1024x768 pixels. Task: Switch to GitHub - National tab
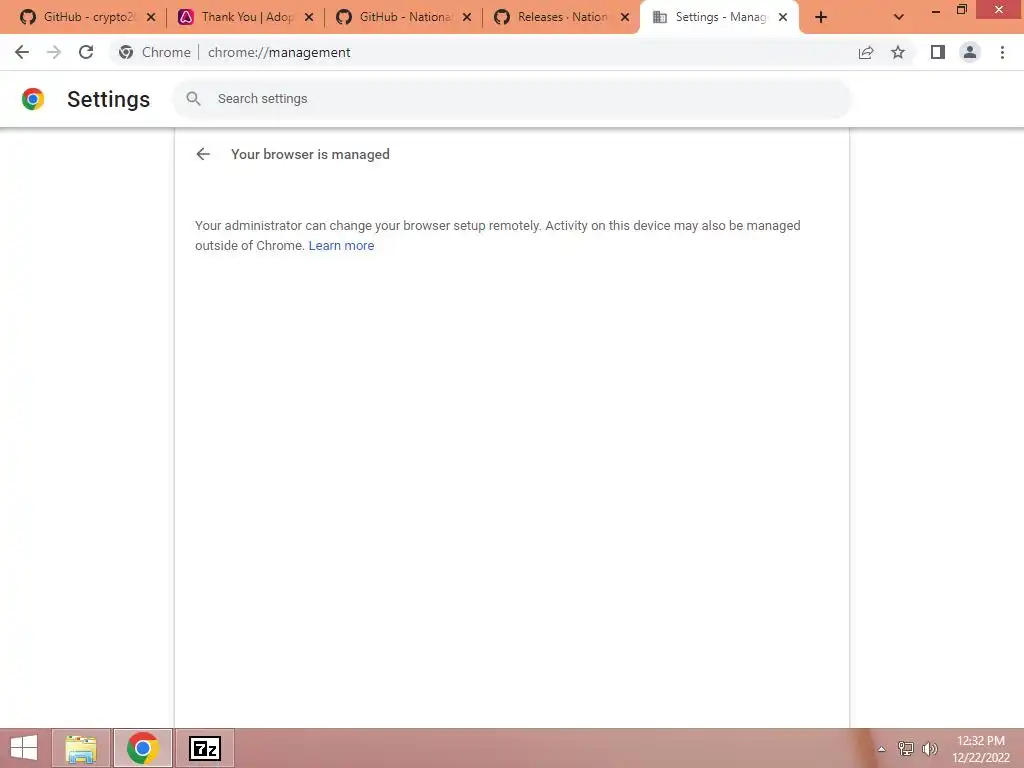[x=404, y=17]
